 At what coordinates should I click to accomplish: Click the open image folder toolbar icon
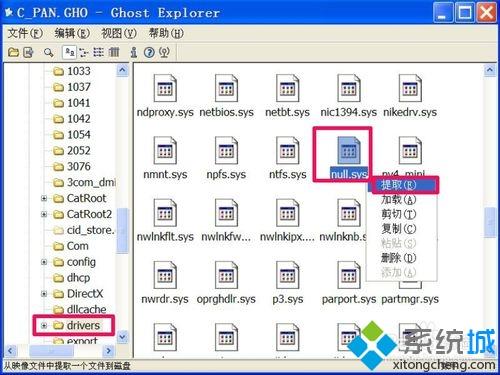point(13,52)
